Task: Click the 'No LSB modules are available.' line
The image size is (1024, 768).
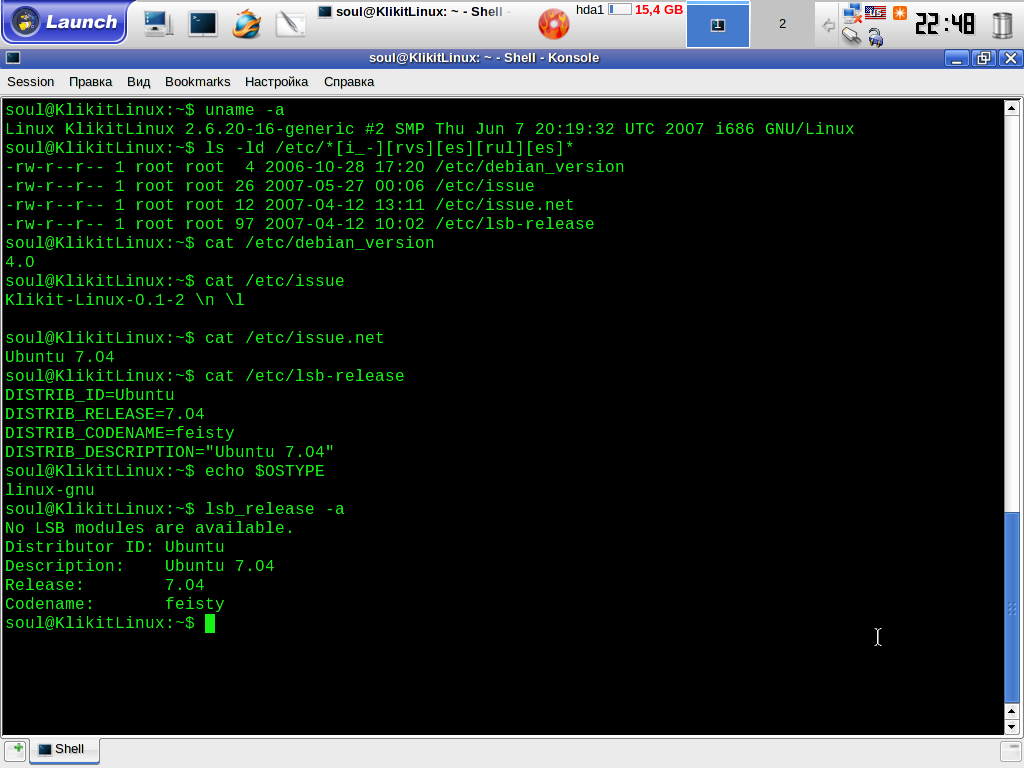Action: [150, 528]
